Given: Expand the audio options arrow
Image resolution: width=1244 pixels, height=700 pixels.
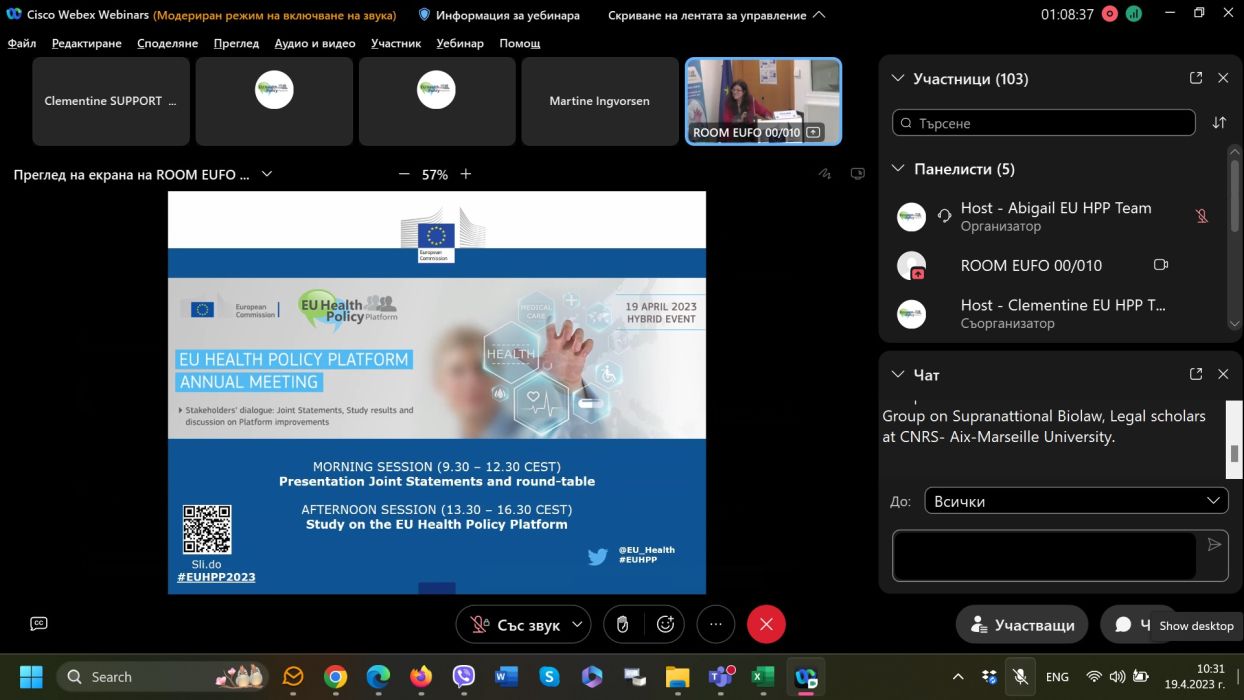Looking at the screenshot, I should point(577,625).
